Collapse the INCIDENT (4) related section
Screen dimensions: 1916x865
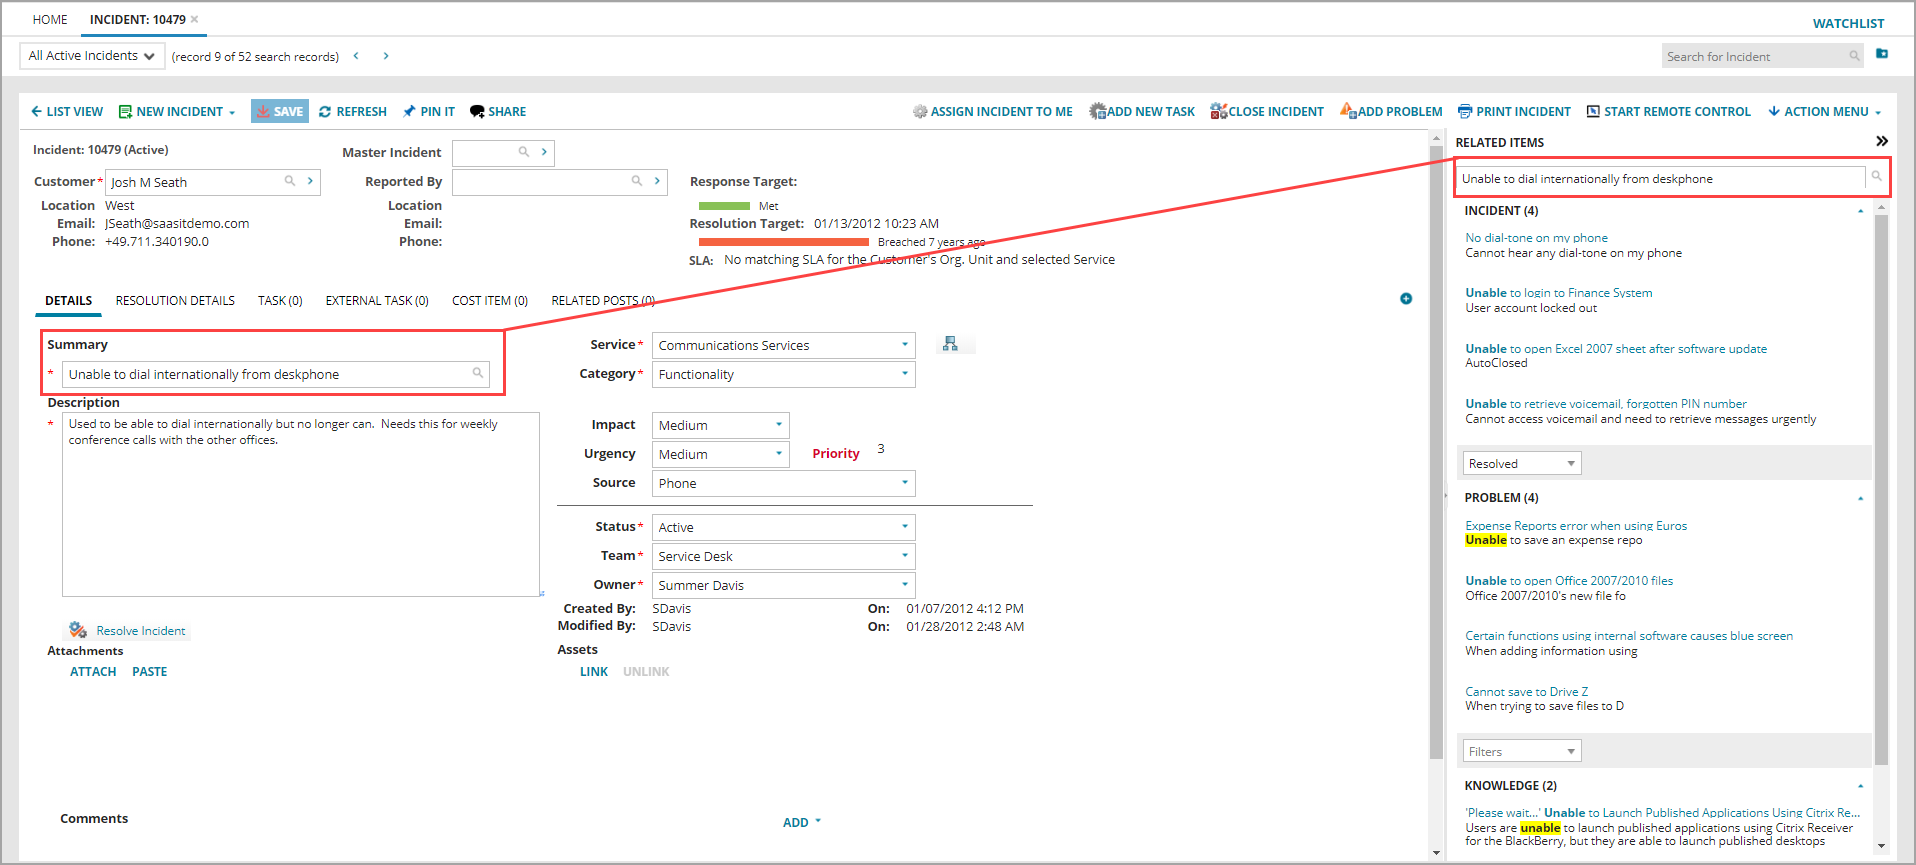point(1860,211)
